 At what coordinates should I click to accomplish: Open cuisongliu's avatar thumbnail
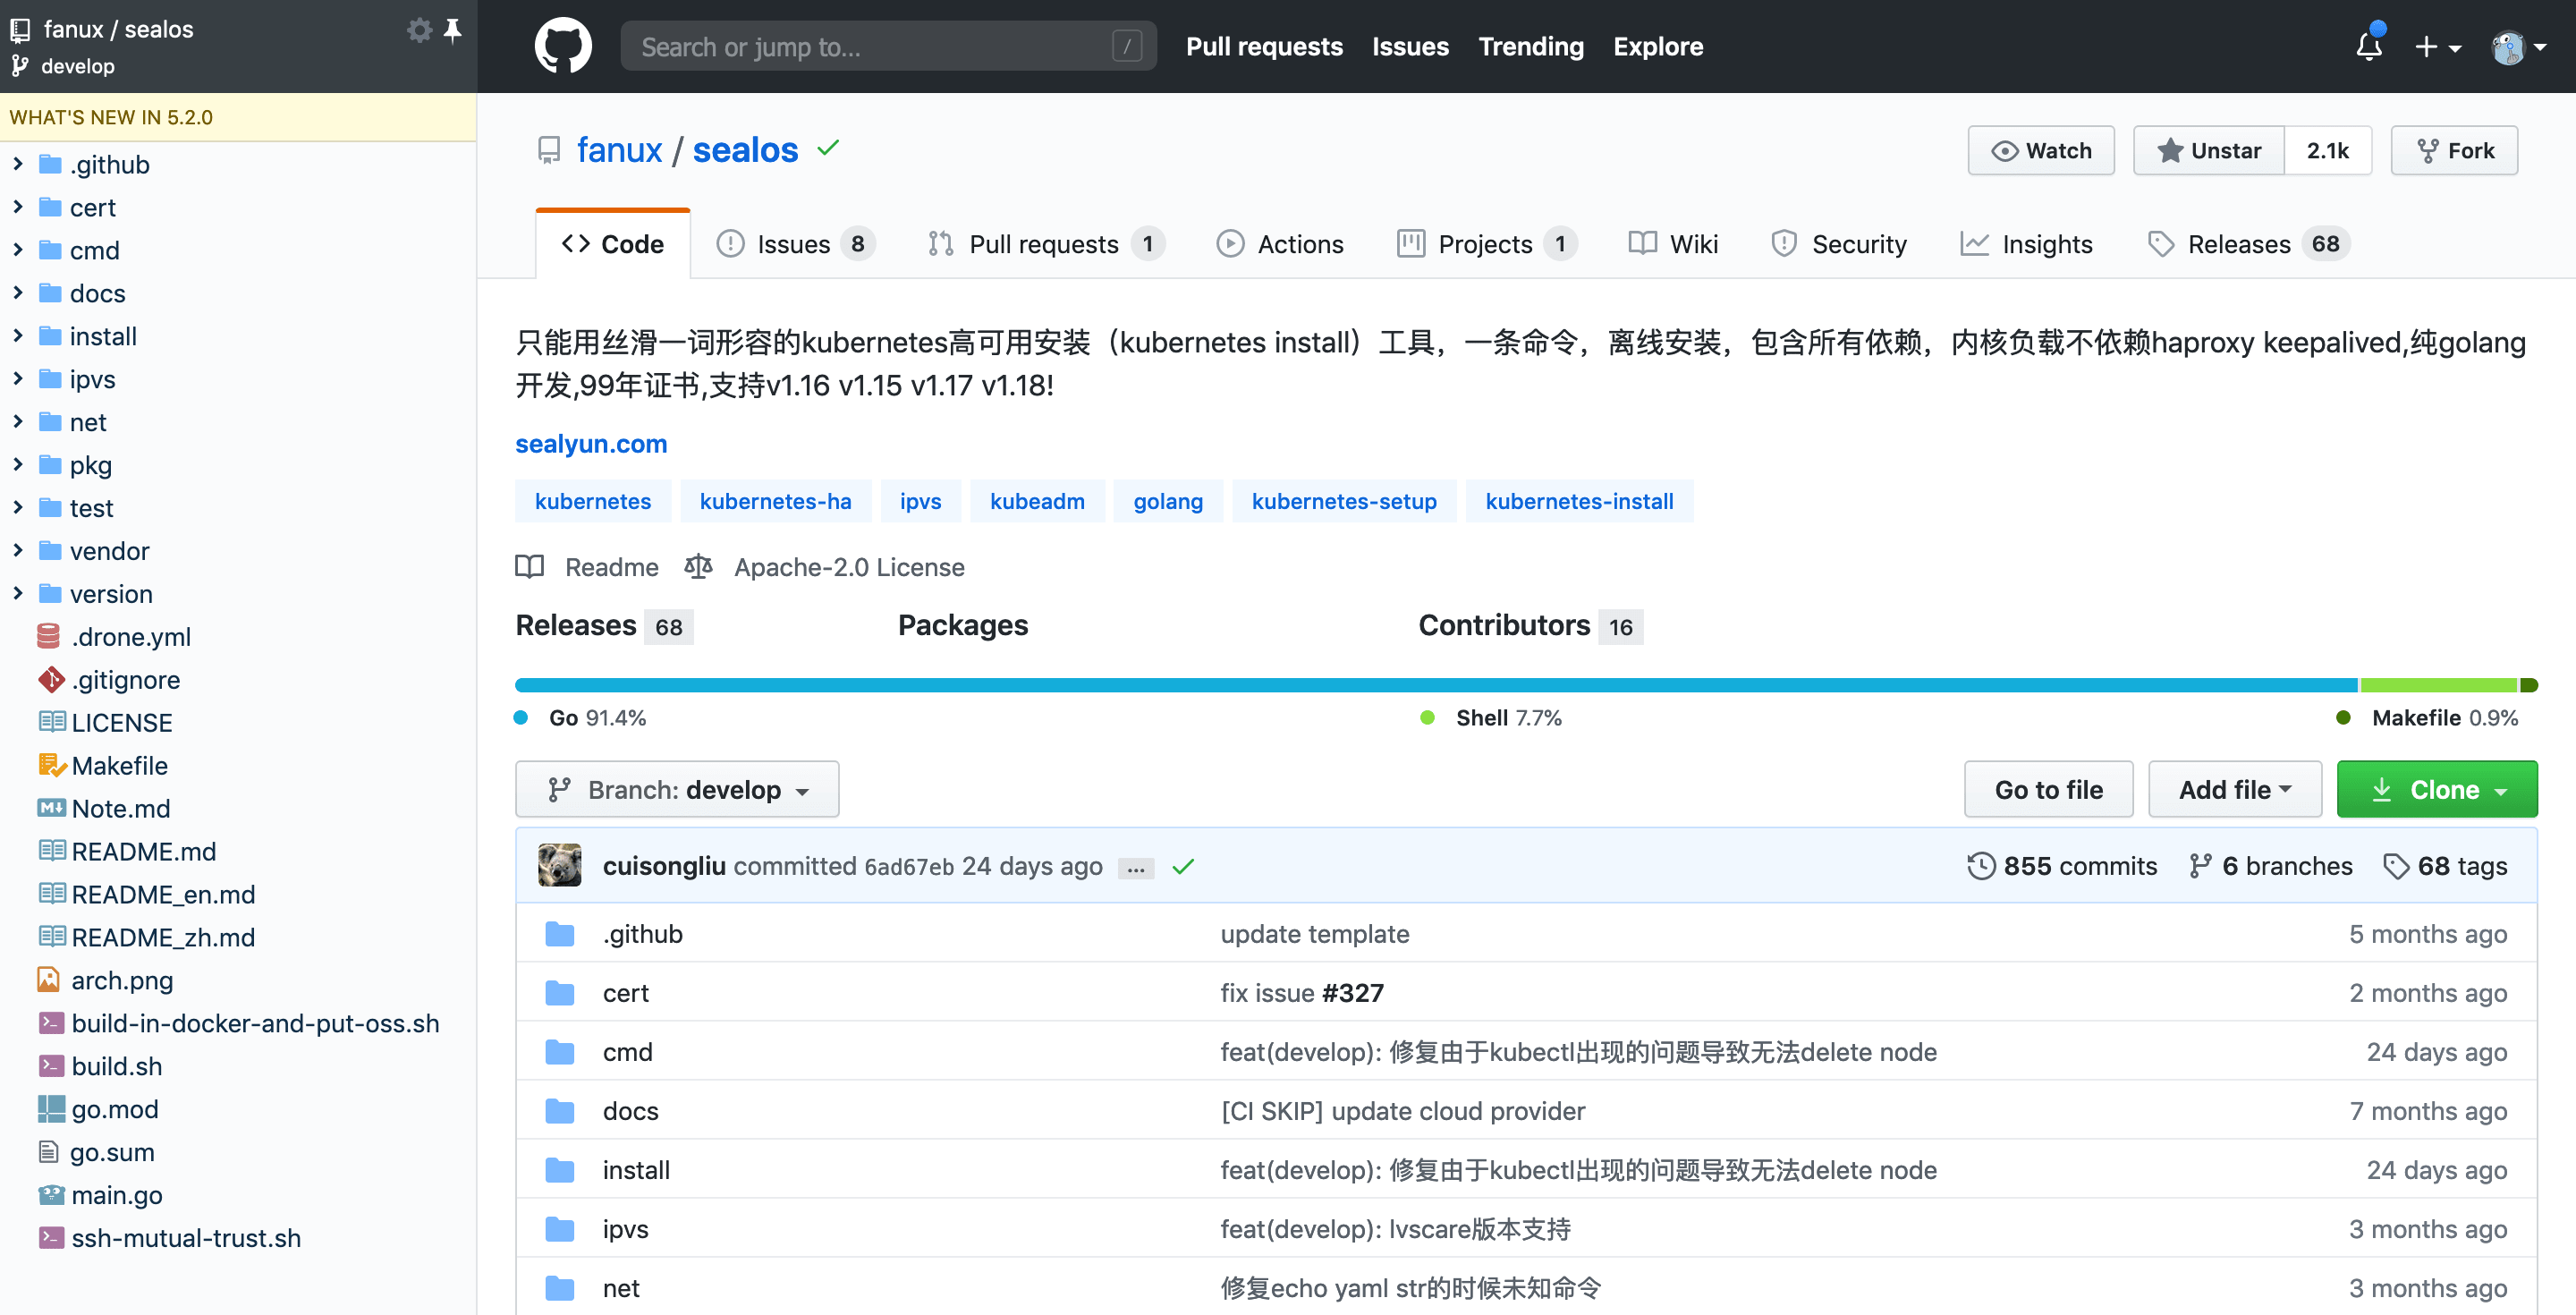tap(559, 865)
